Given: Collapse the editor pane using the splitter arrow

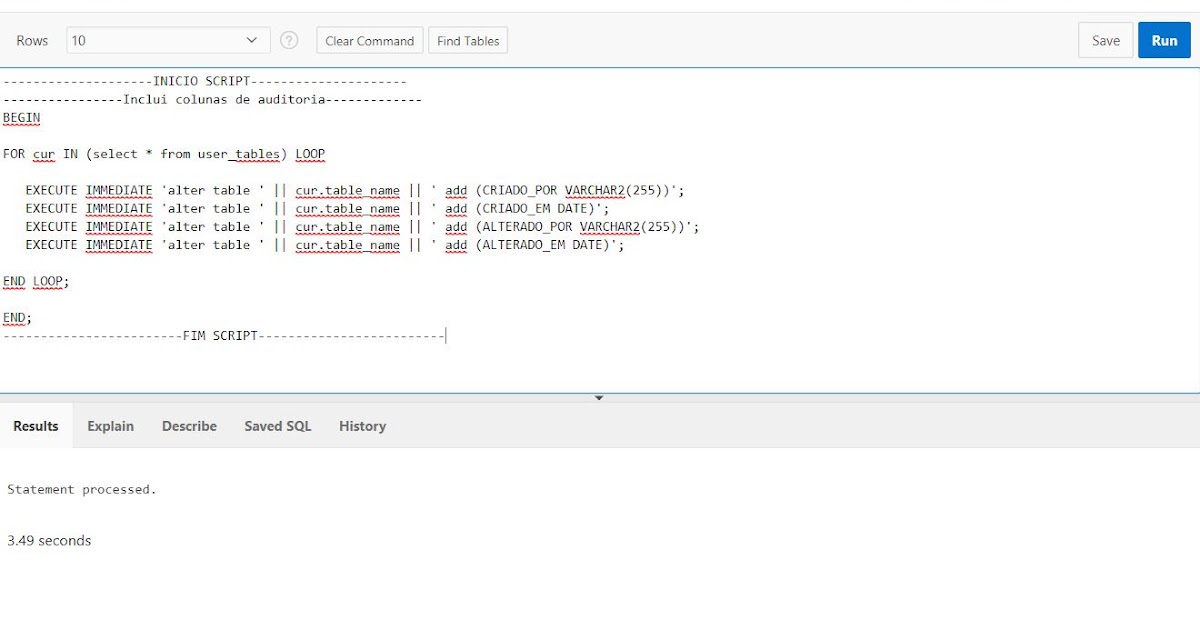Looking at the screenshot, I should pyautogui.click(x=598, y=397).
